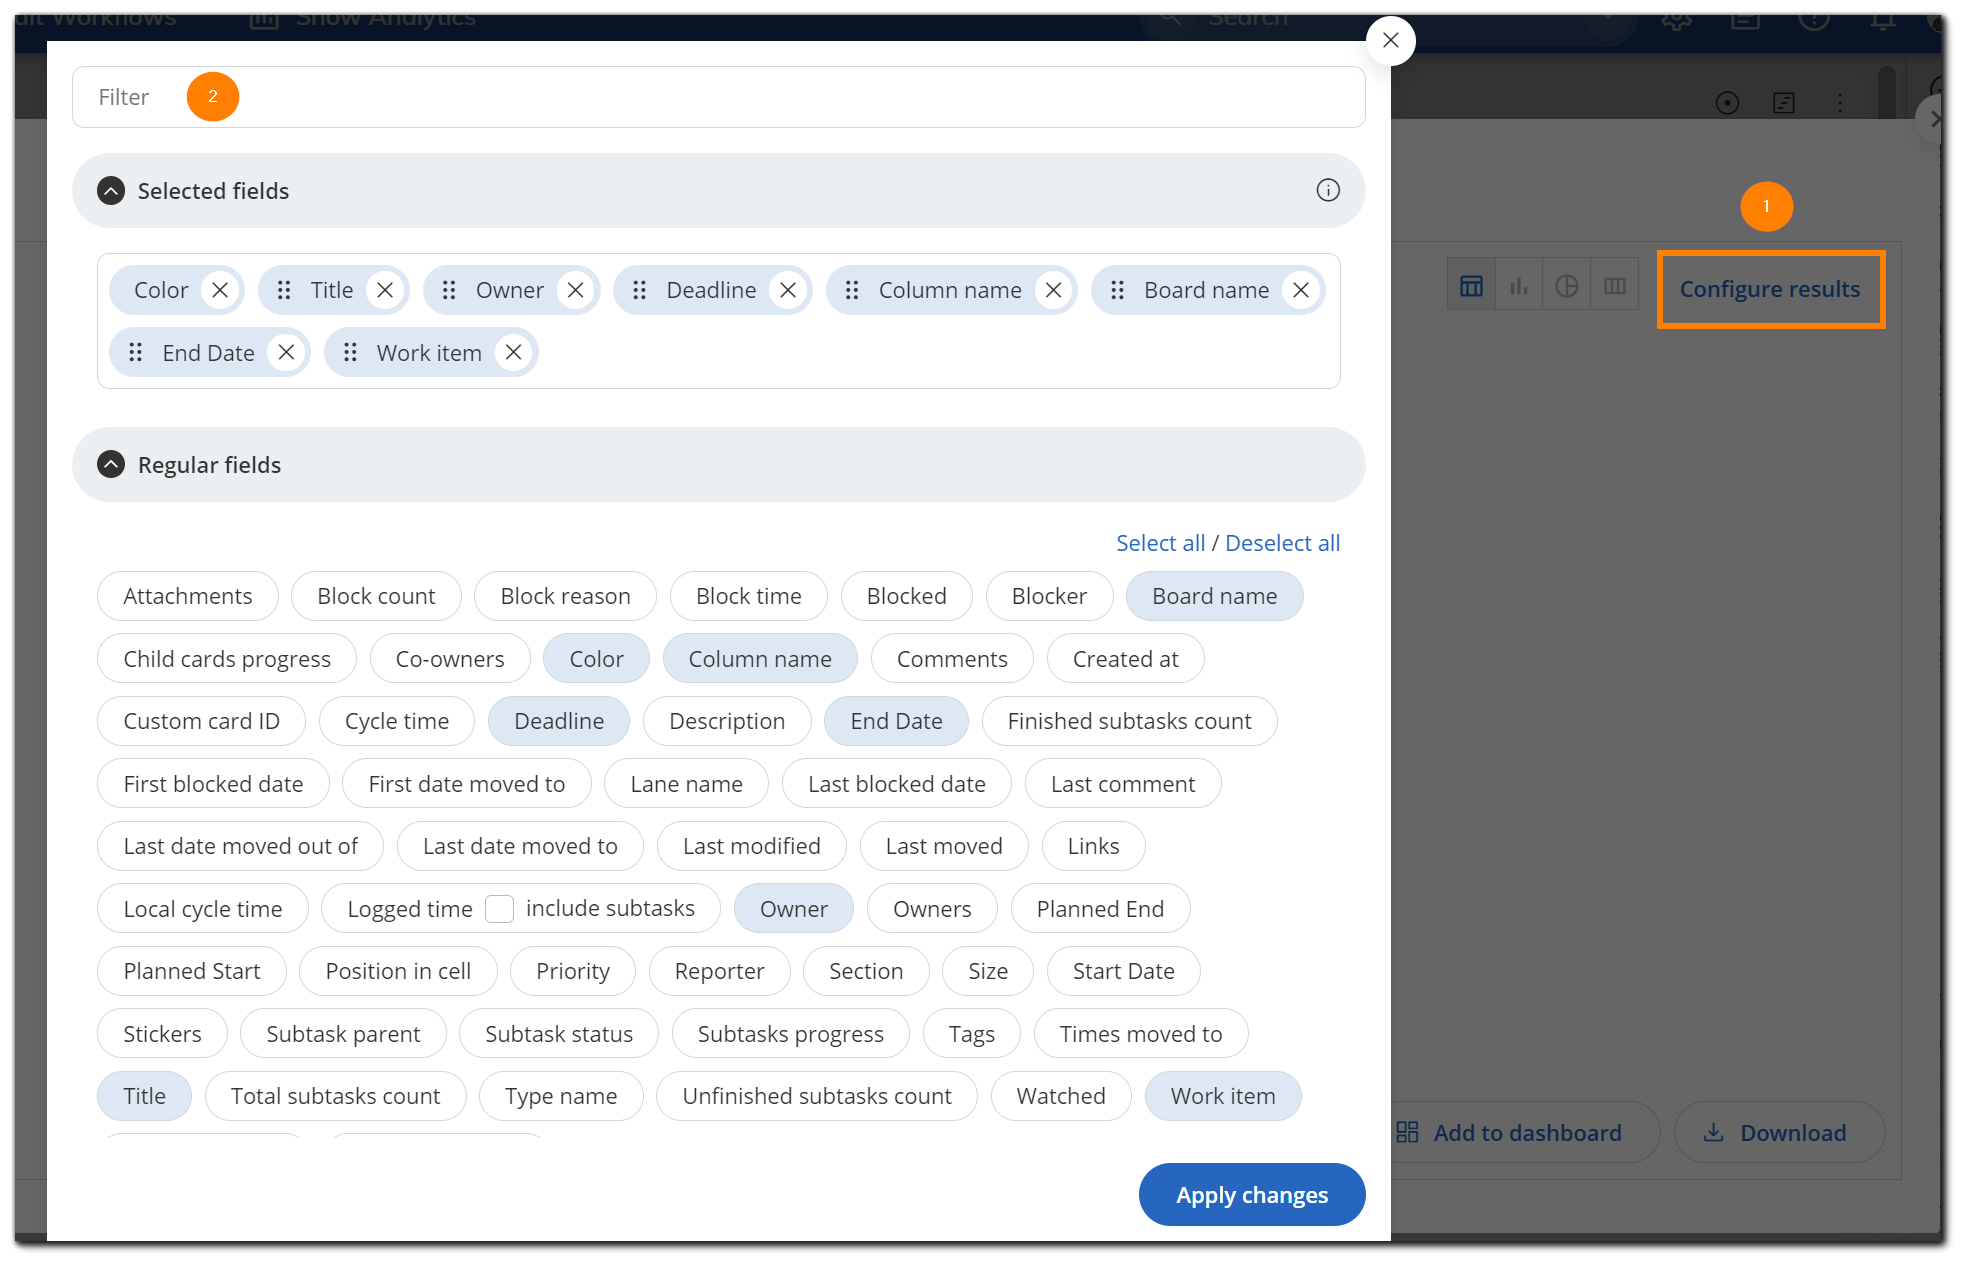The height and width of the screenshot is (1268, 1968).
Task: Click the Apply changes button
Action: (1252, 1194)
